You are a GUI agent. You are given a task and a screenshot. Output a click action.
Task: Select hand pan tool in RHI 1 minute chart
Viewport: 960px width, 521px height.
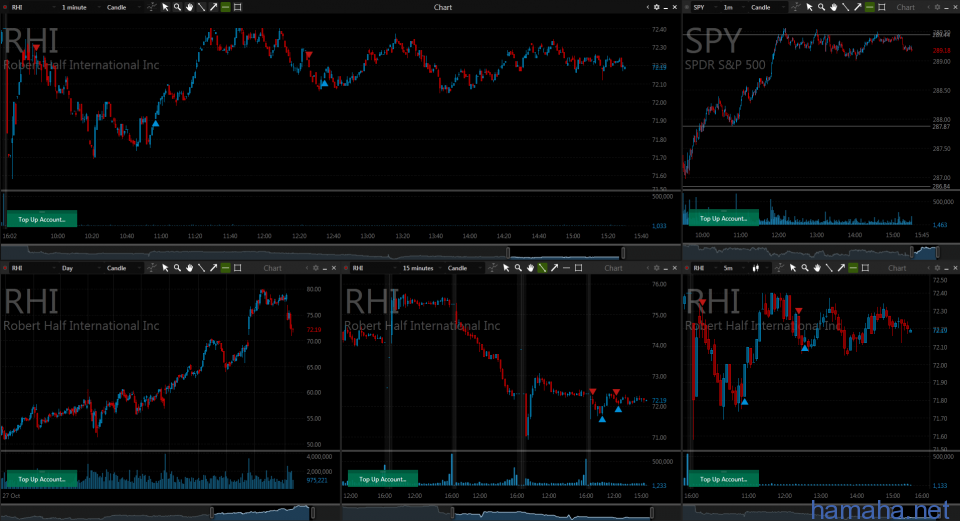point(189,7)
